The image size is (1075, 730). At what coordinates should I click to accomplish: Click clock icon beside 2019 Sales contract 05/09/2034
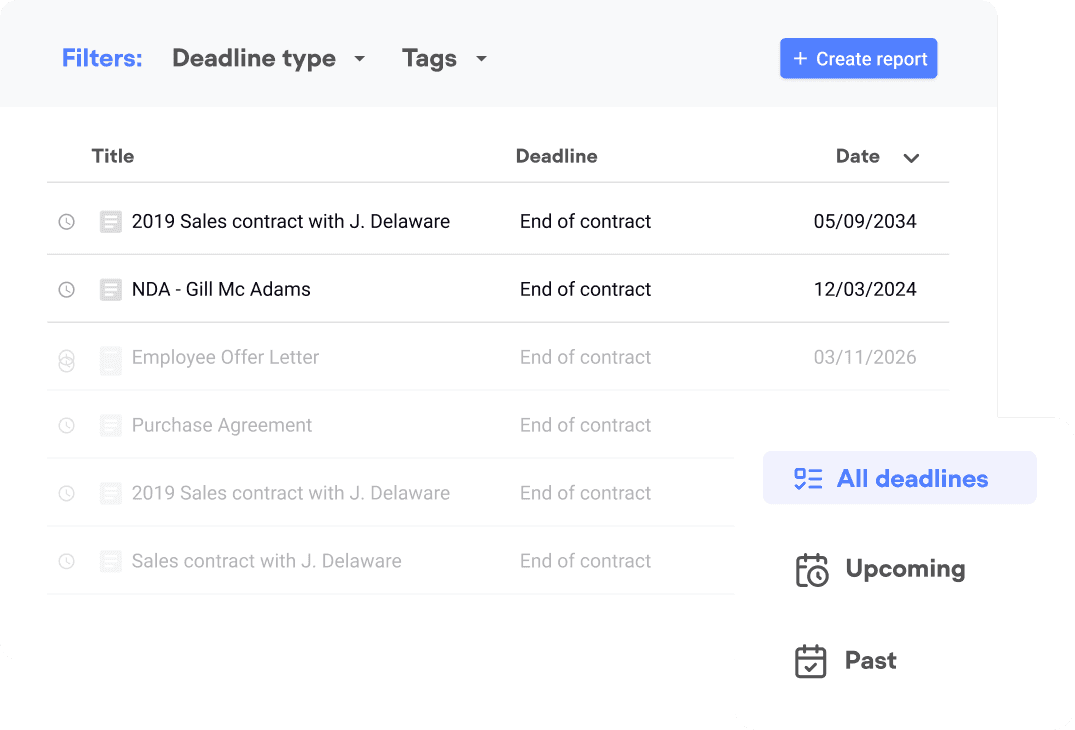(x=67, y=221)
